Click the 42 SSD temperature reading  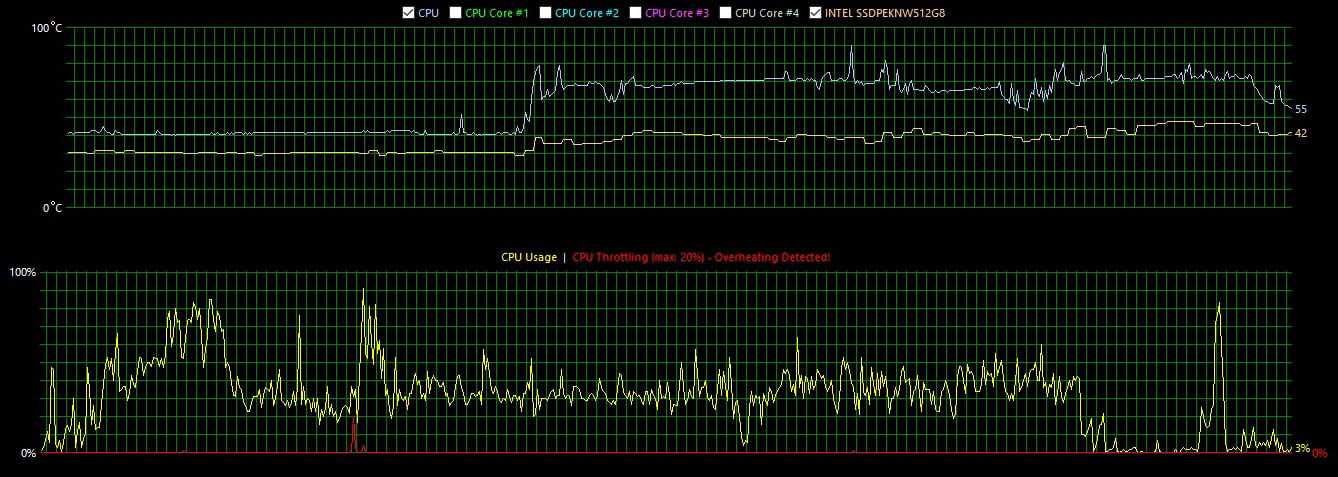[1301, 133]
